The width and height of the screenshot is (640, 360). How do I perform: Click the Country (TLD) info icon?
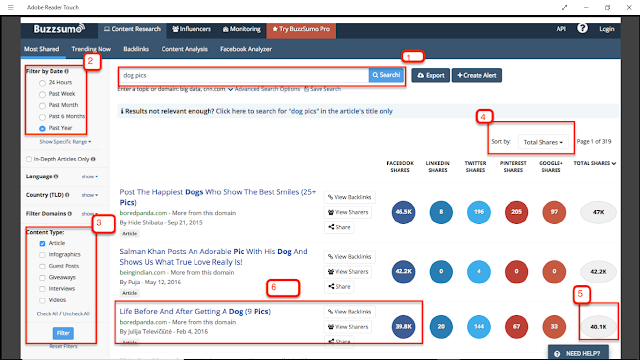pyautogui.click(x=67, y=195)
